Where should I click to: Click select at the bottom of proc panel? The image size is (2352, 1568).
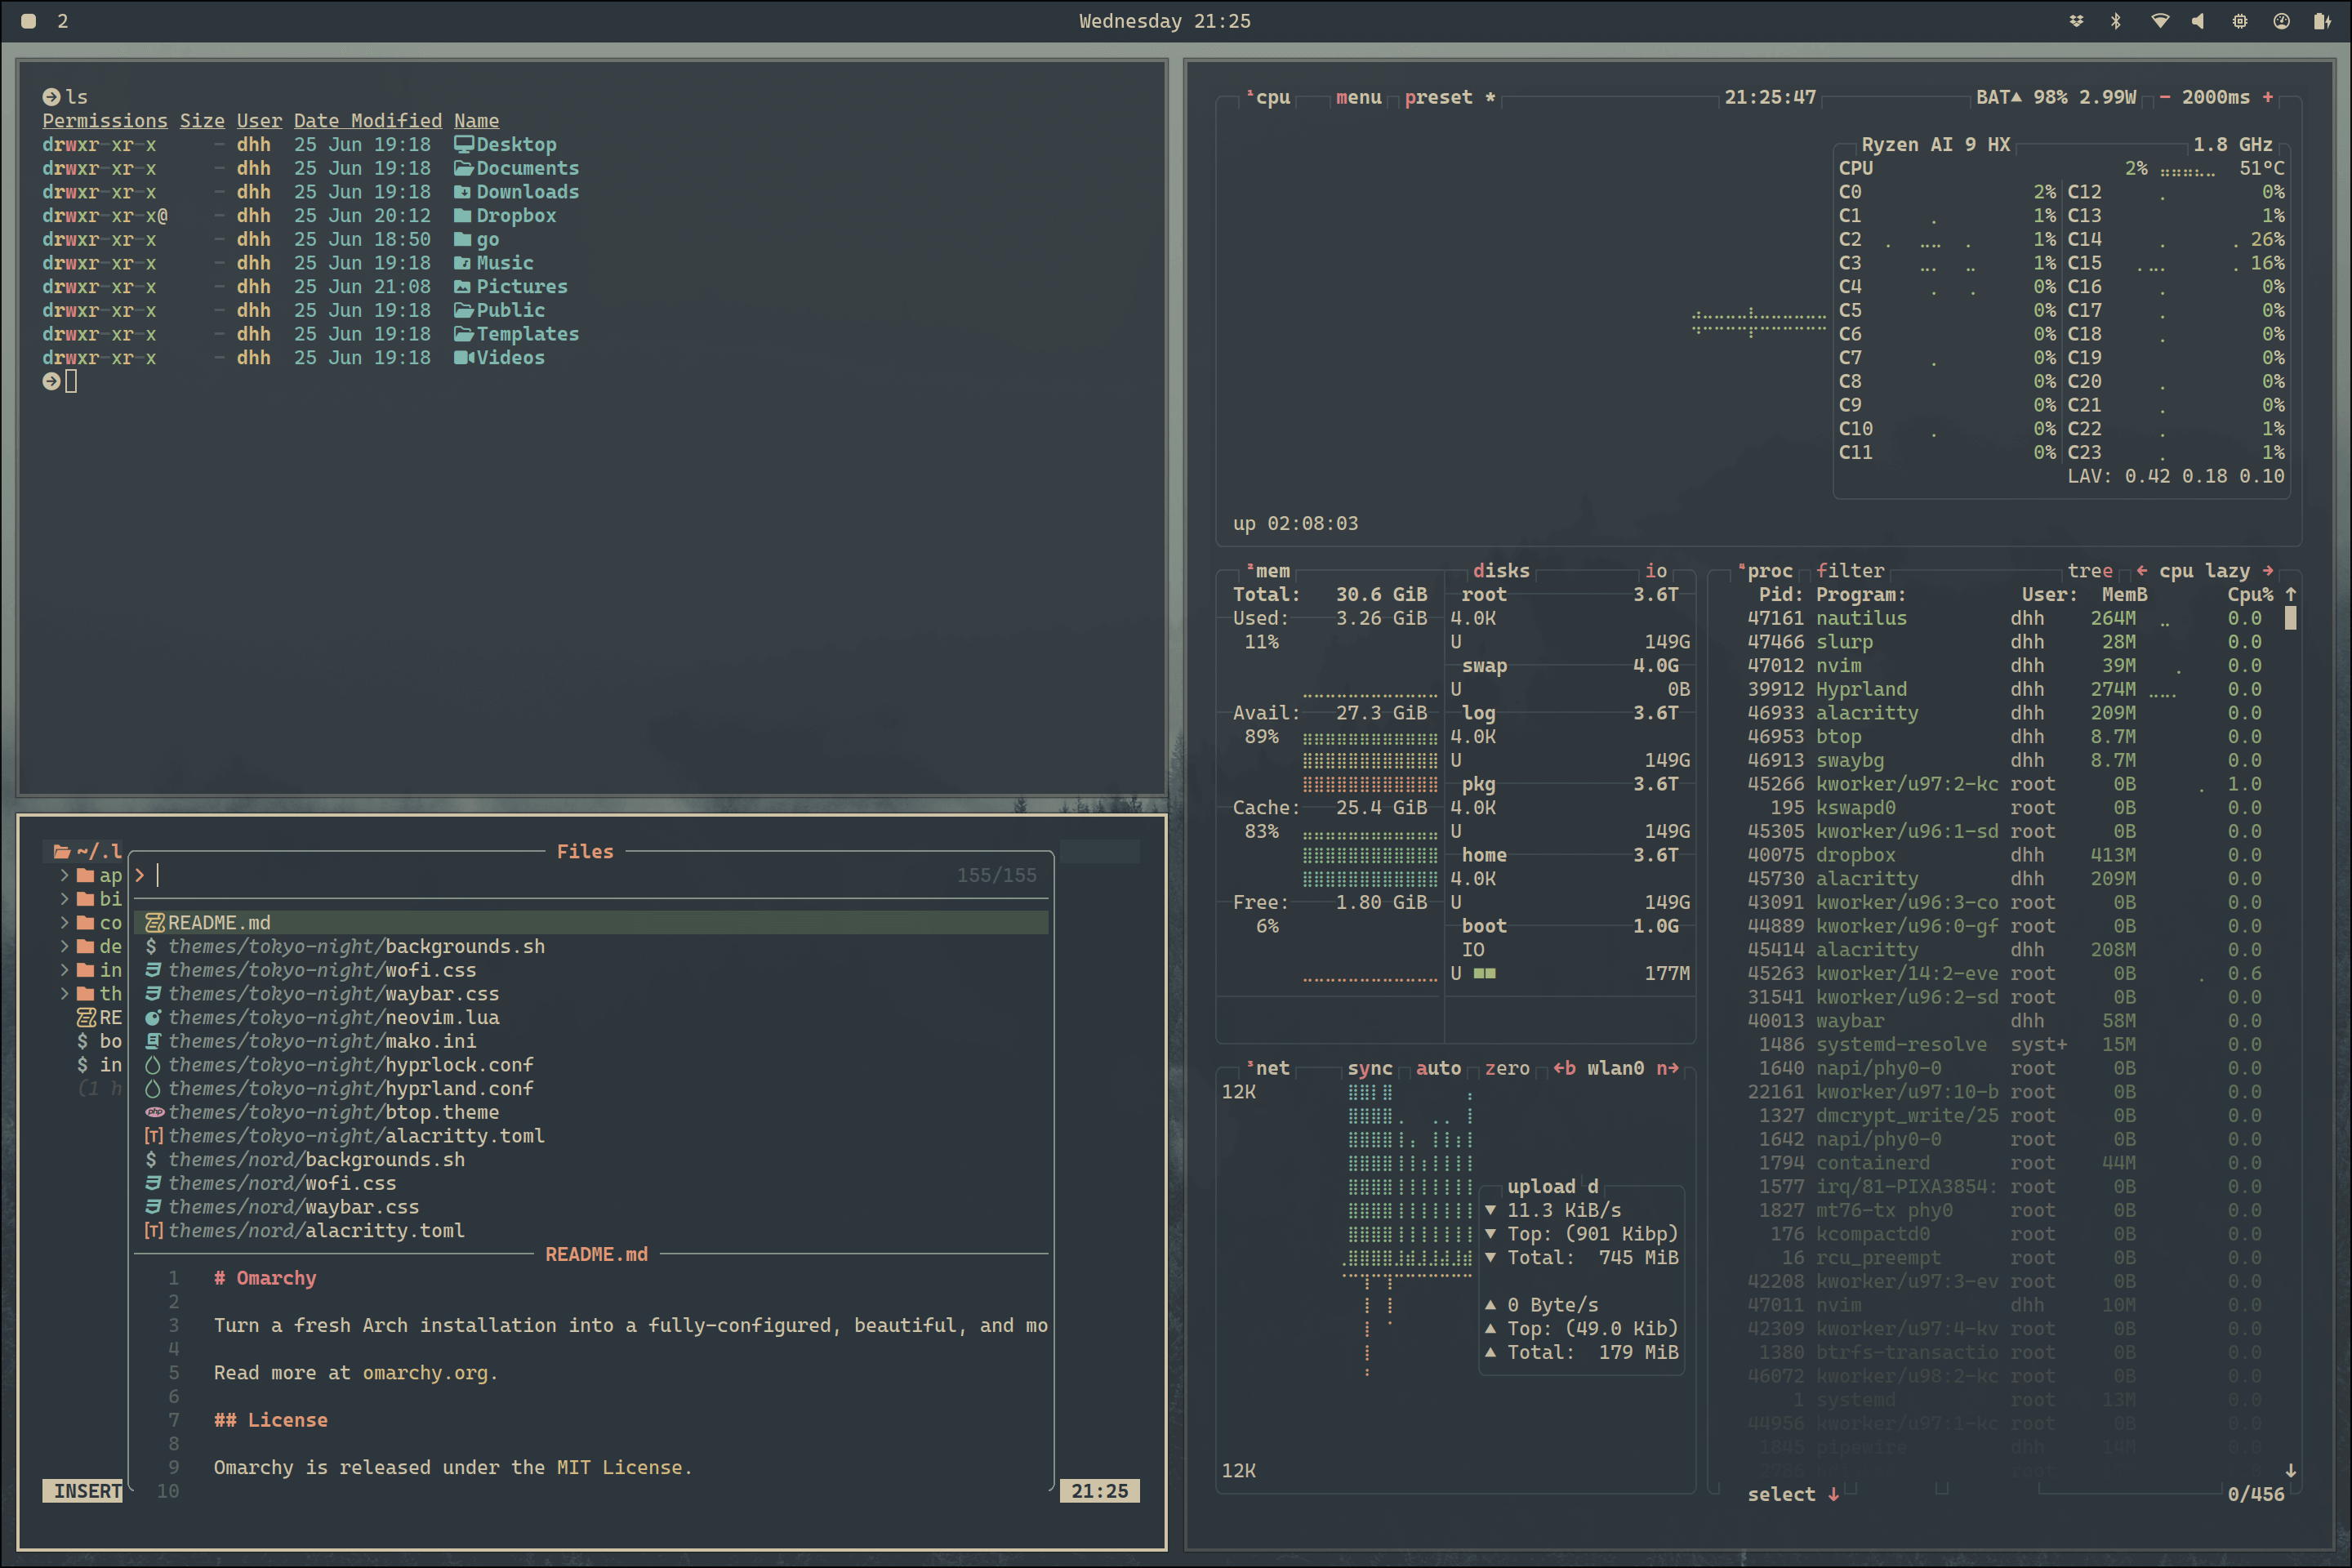pos(1781,1494)
